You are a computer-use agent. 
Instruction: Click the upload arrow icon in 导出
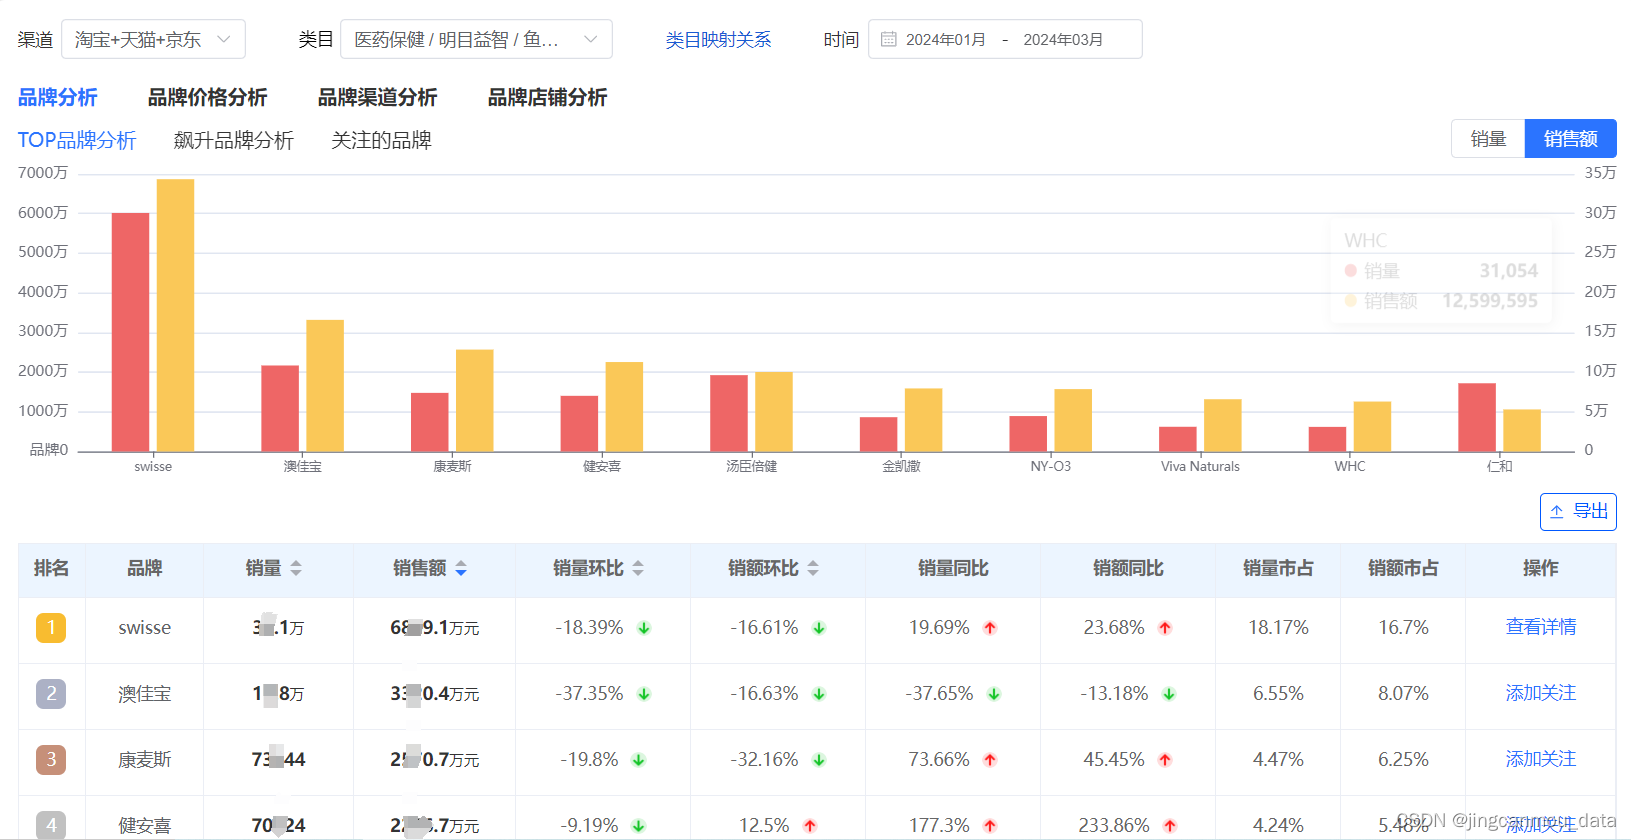(1557, 512)
